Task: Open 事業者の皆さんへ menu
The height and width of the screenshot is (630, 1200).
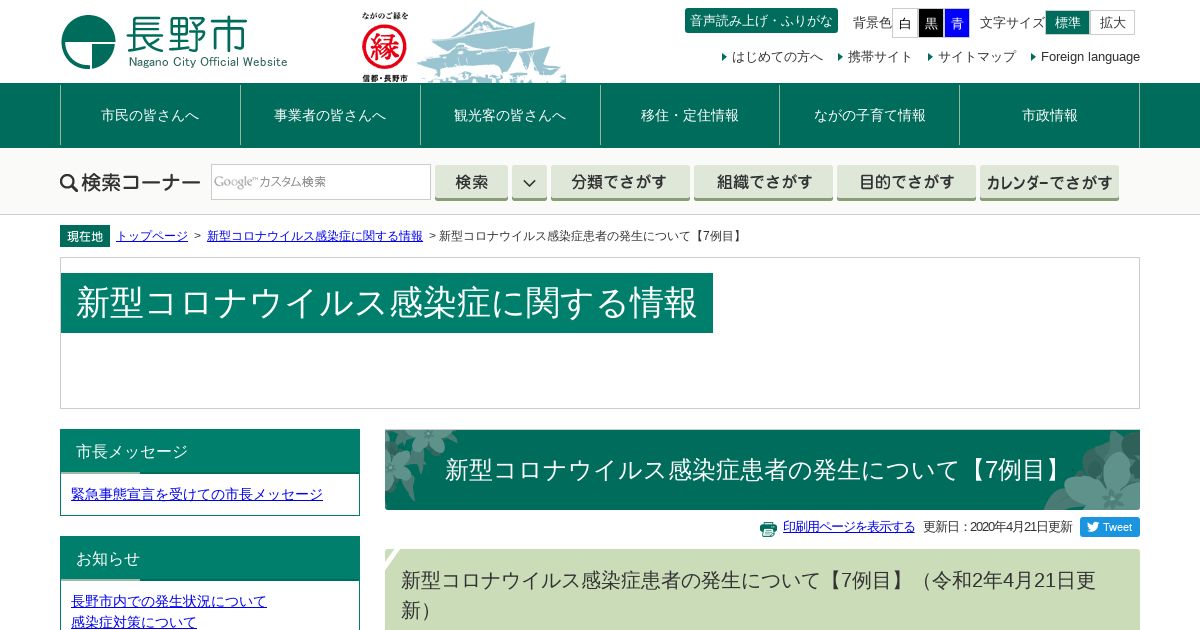Action: pyautogui.click(x=330, y=115)
